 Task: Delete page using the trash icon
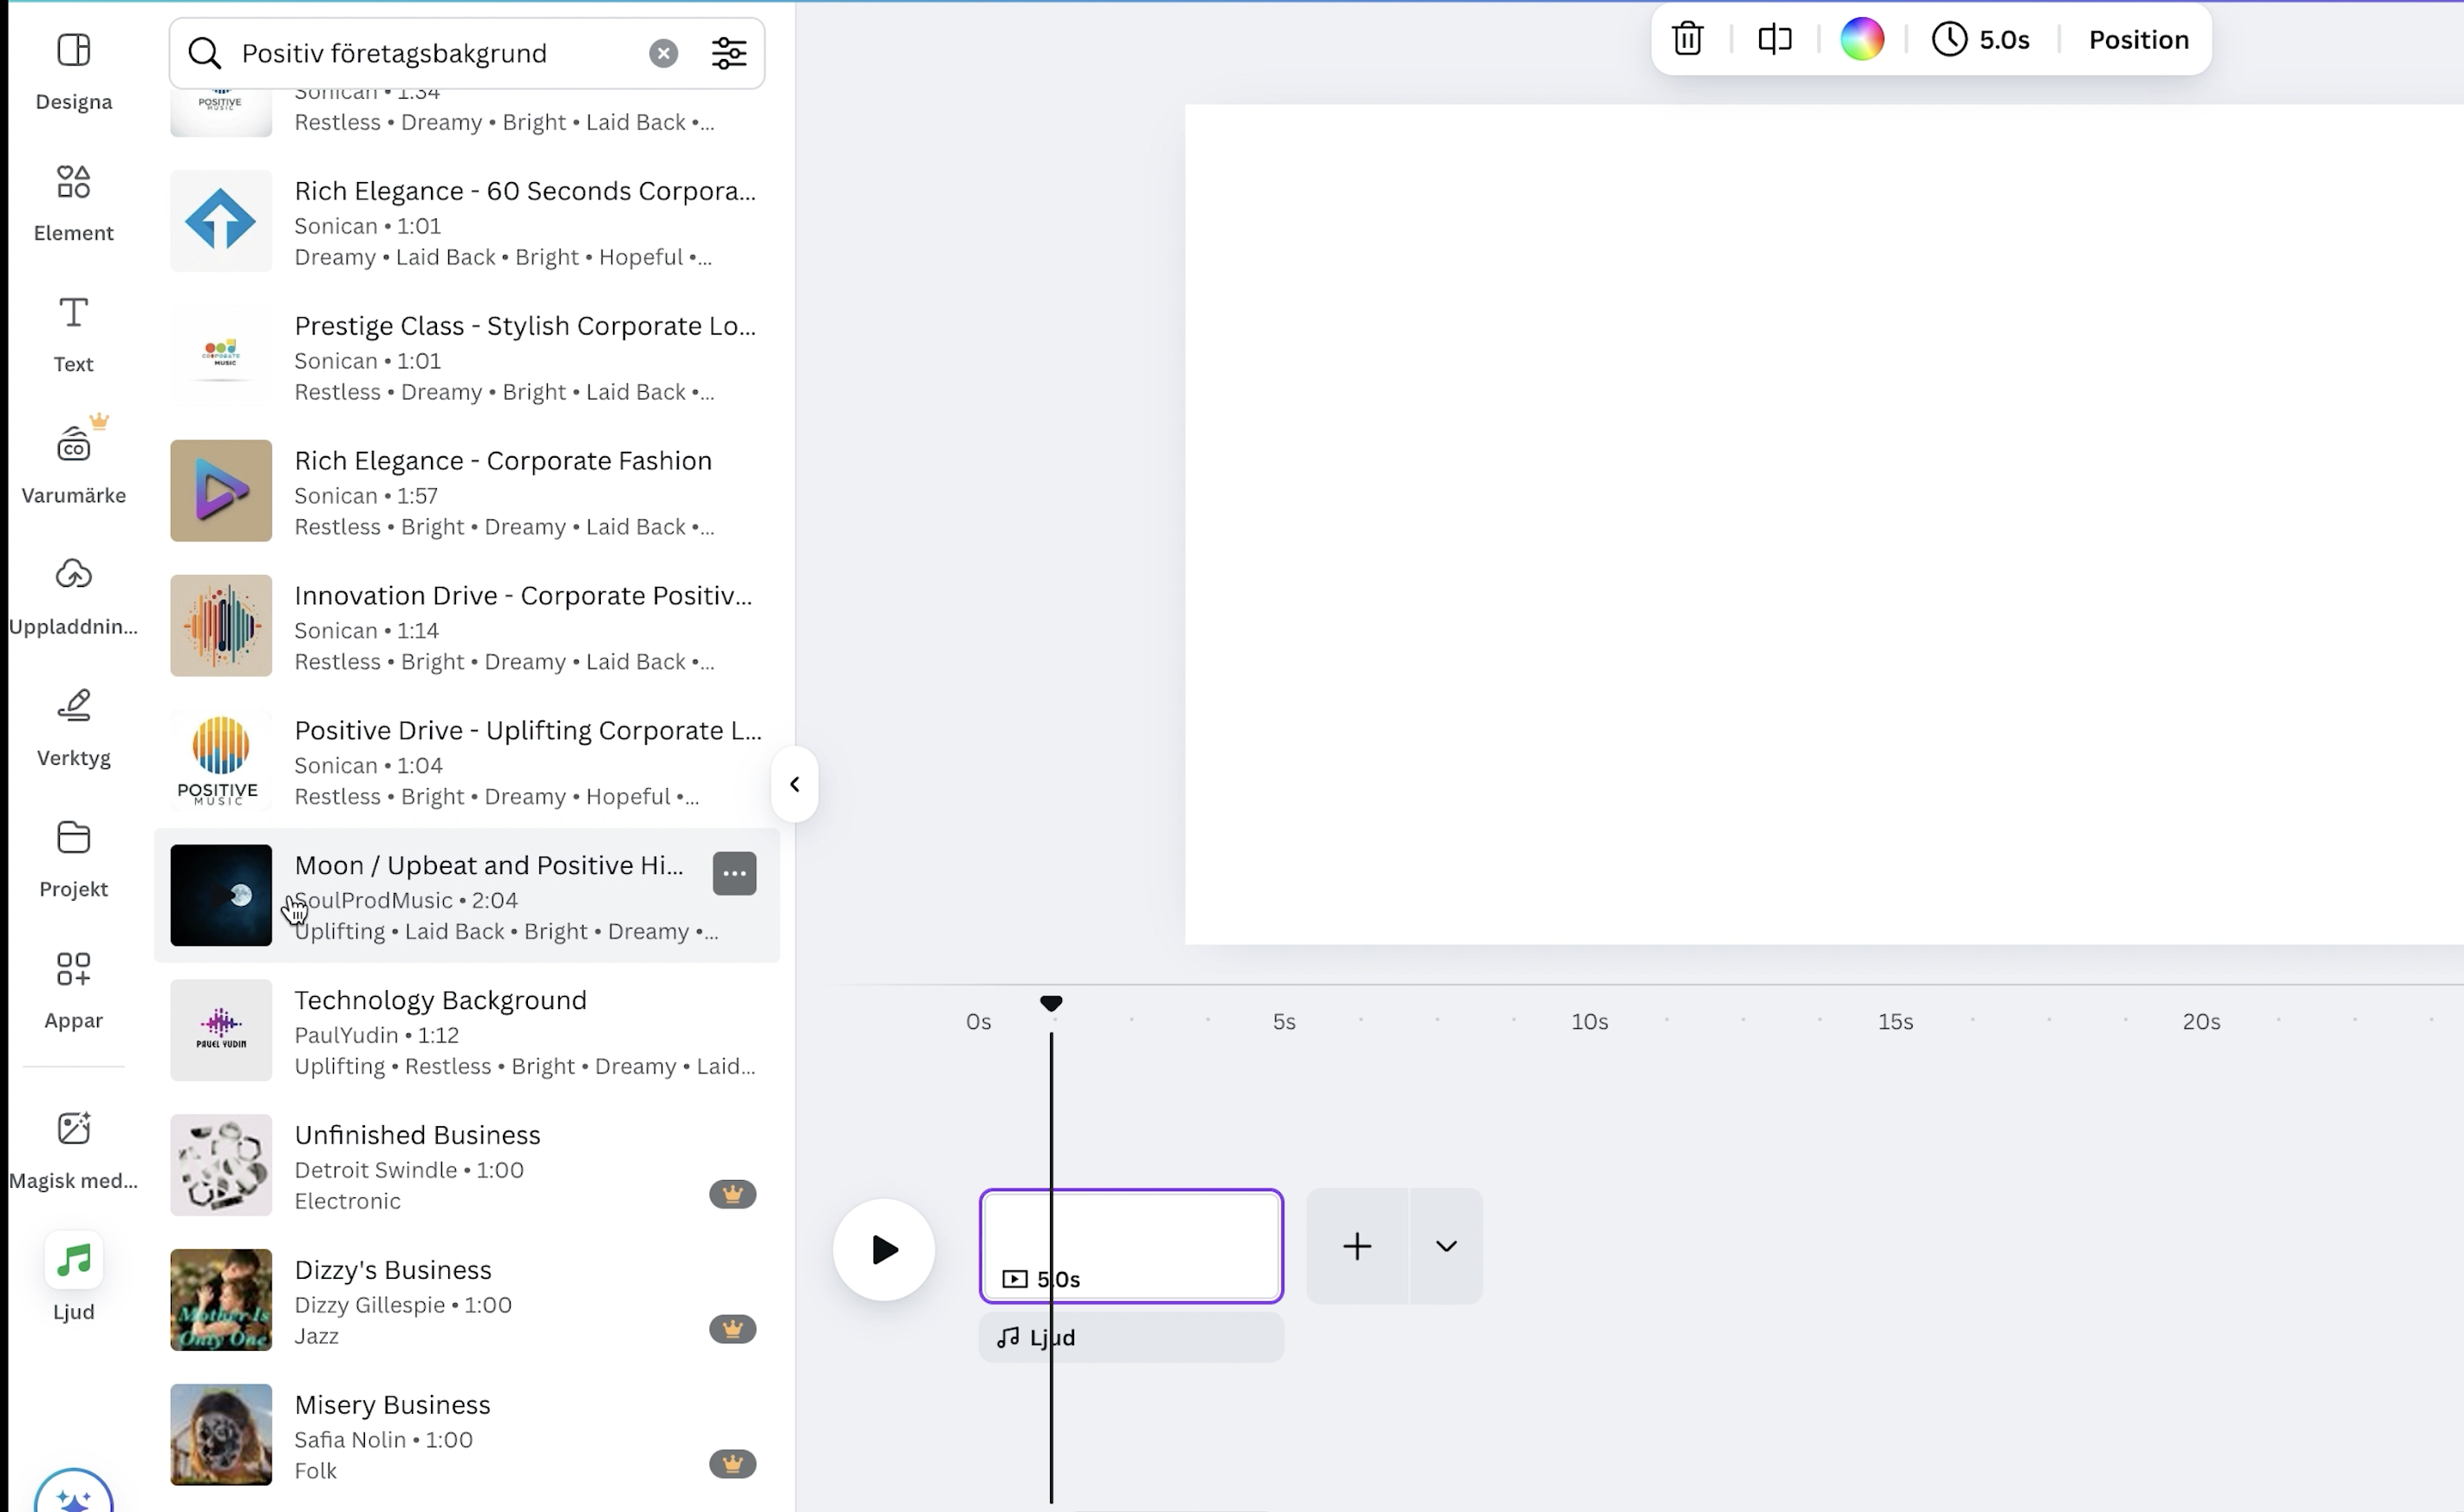(1687, 39)
